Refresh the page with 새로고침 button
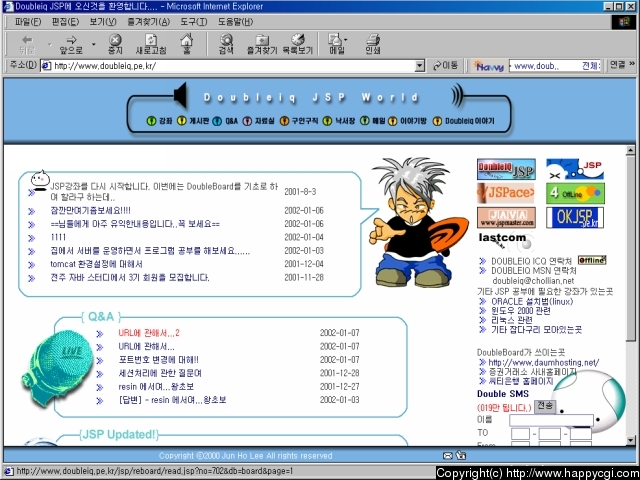Viewport: 640px width, 480px height. click(x=151, y=44)
